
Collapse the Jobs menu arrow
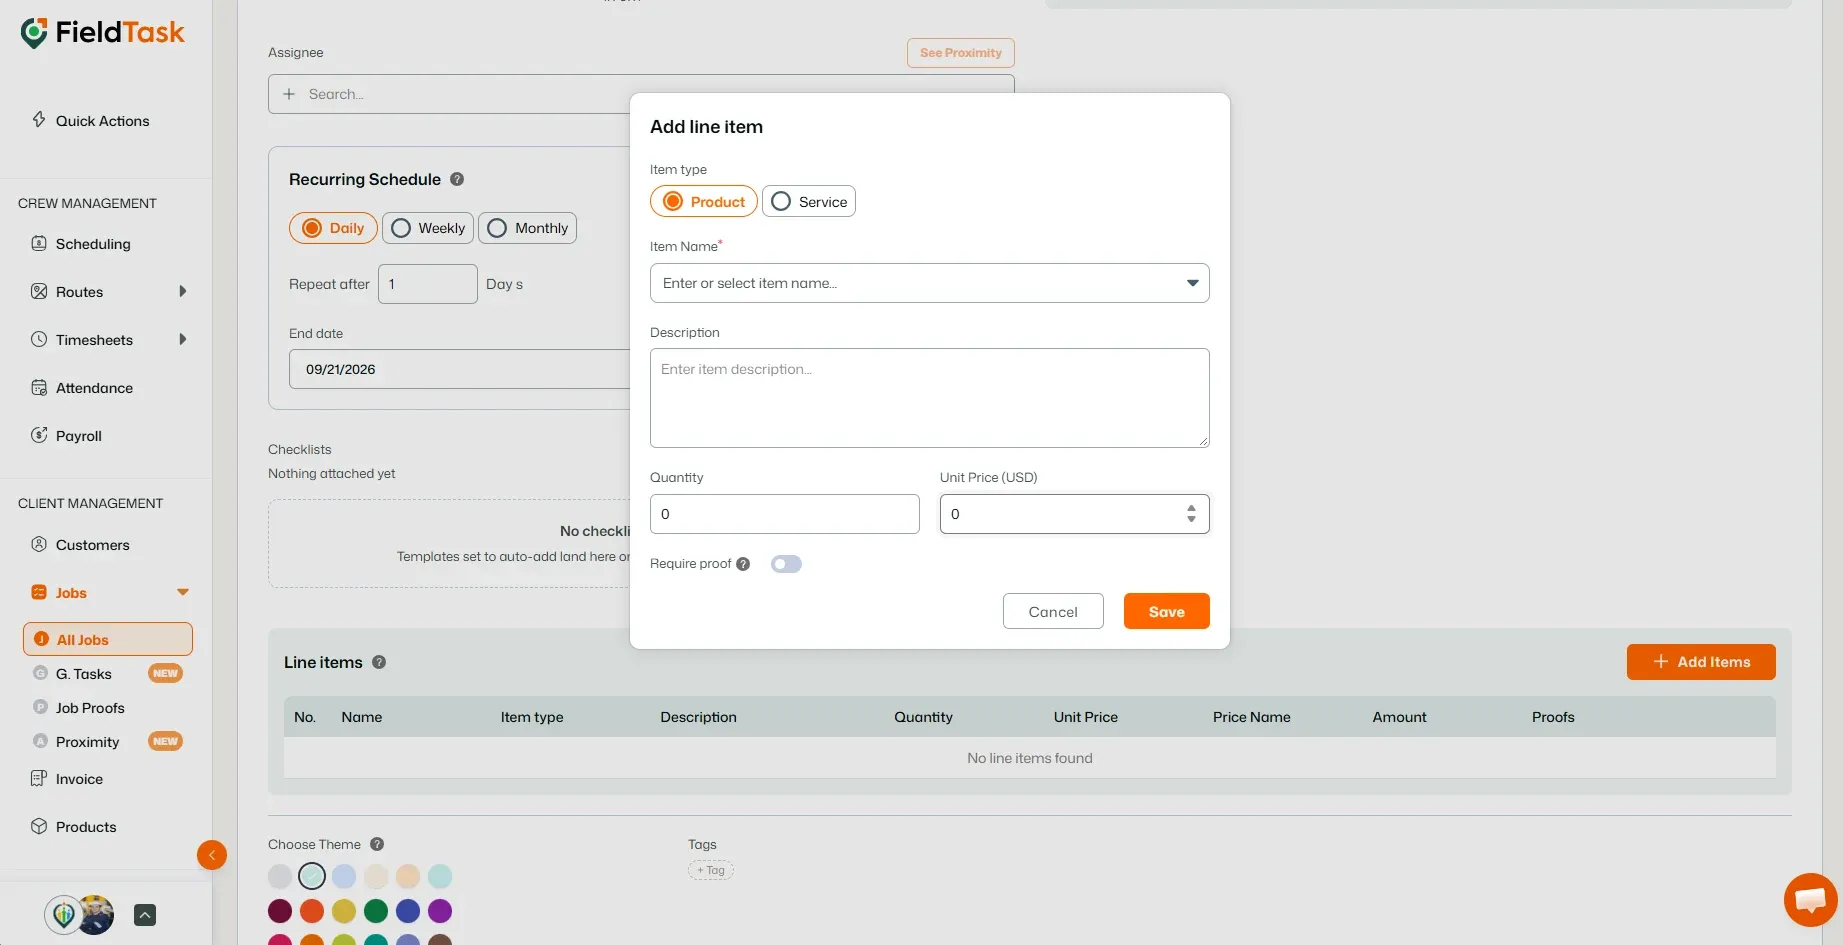(183, 592)
